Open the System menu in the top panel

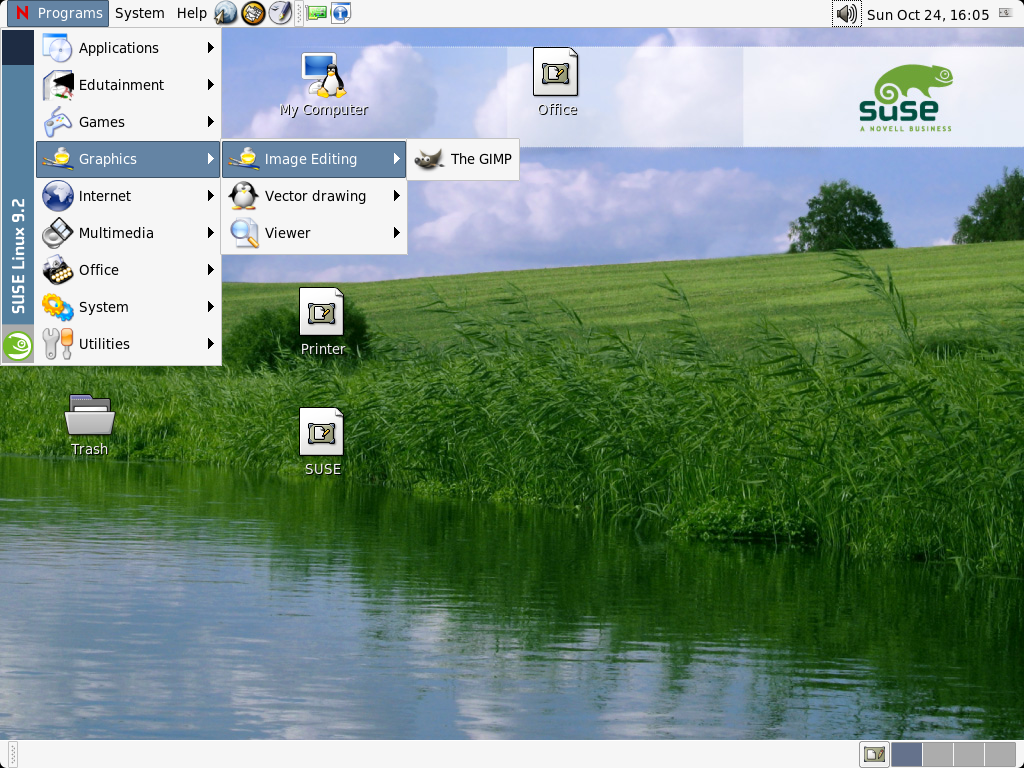(139, 13)
